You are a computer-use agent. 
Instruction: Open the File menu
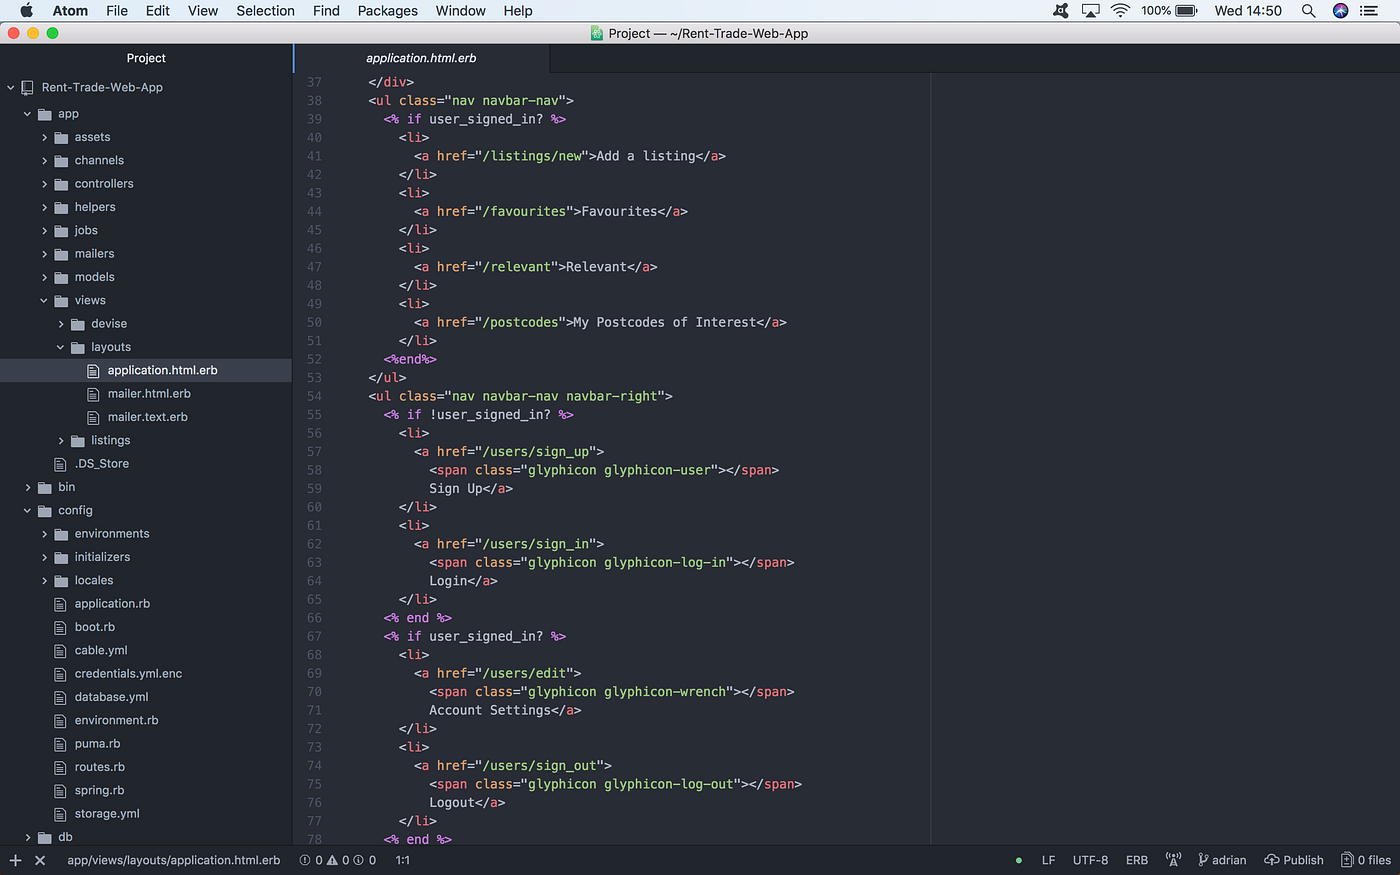[117, 10]
